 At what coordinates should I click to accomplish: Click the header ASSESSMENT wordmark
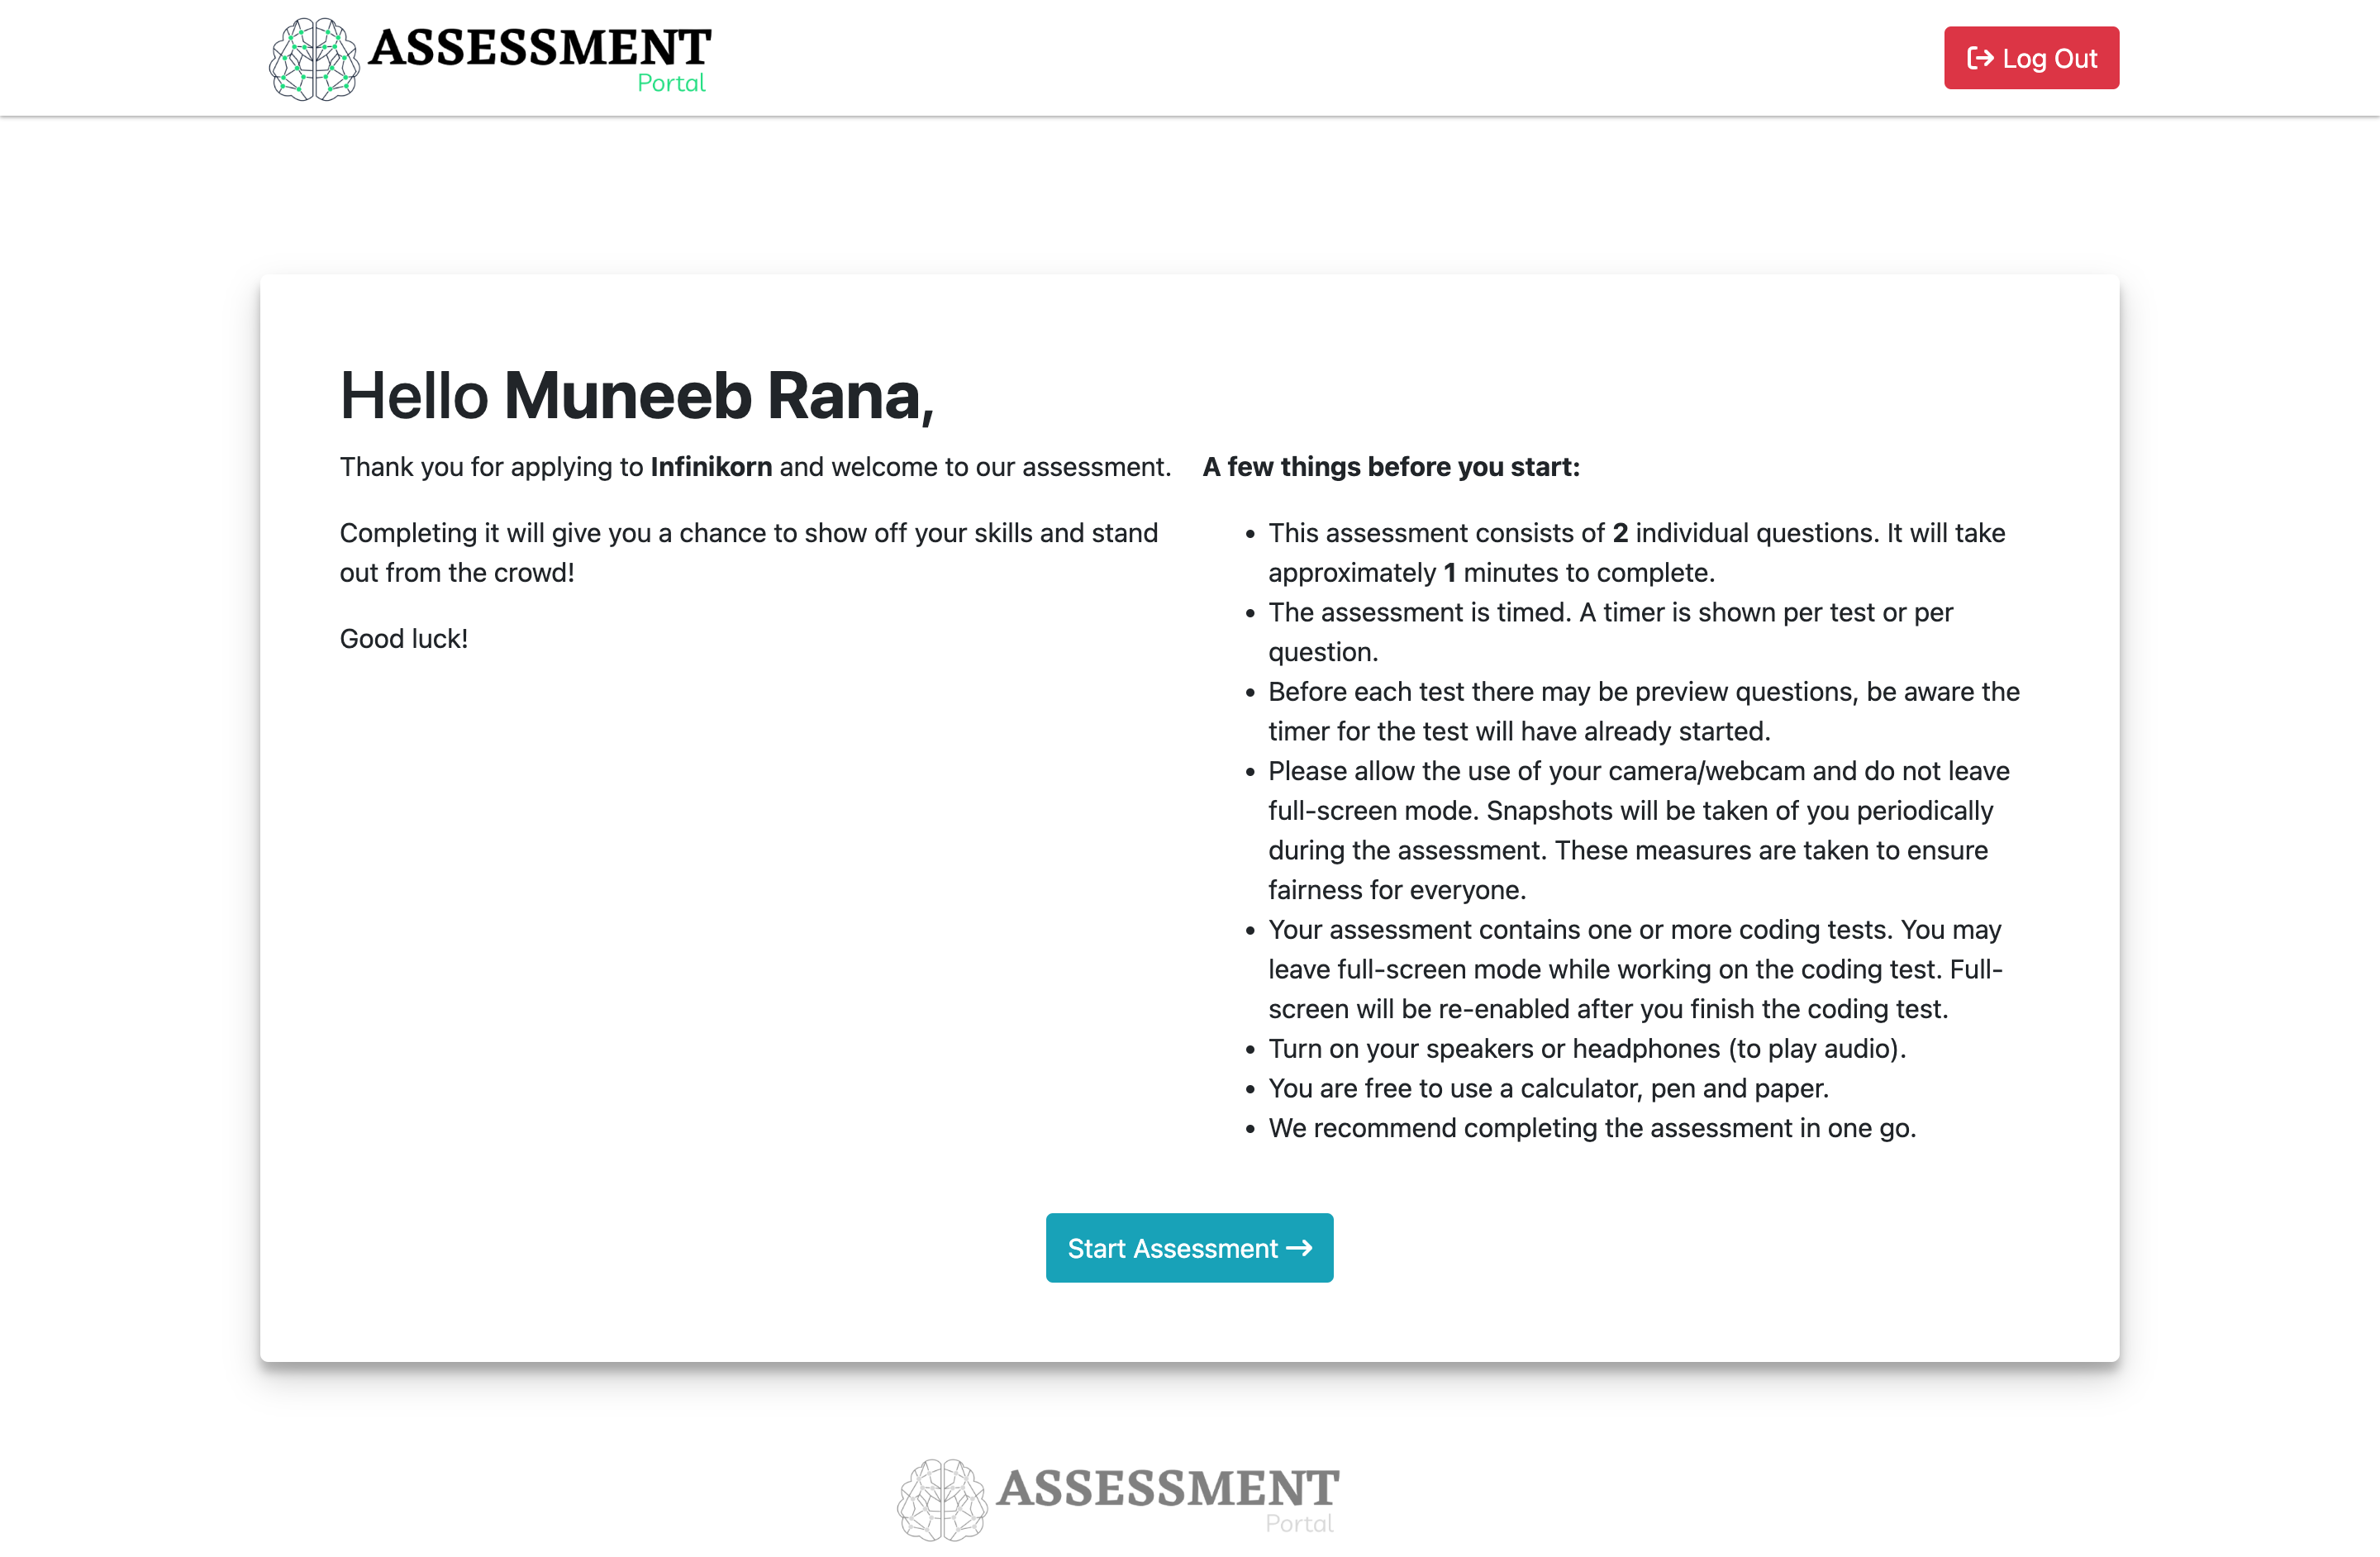[540, 47]
